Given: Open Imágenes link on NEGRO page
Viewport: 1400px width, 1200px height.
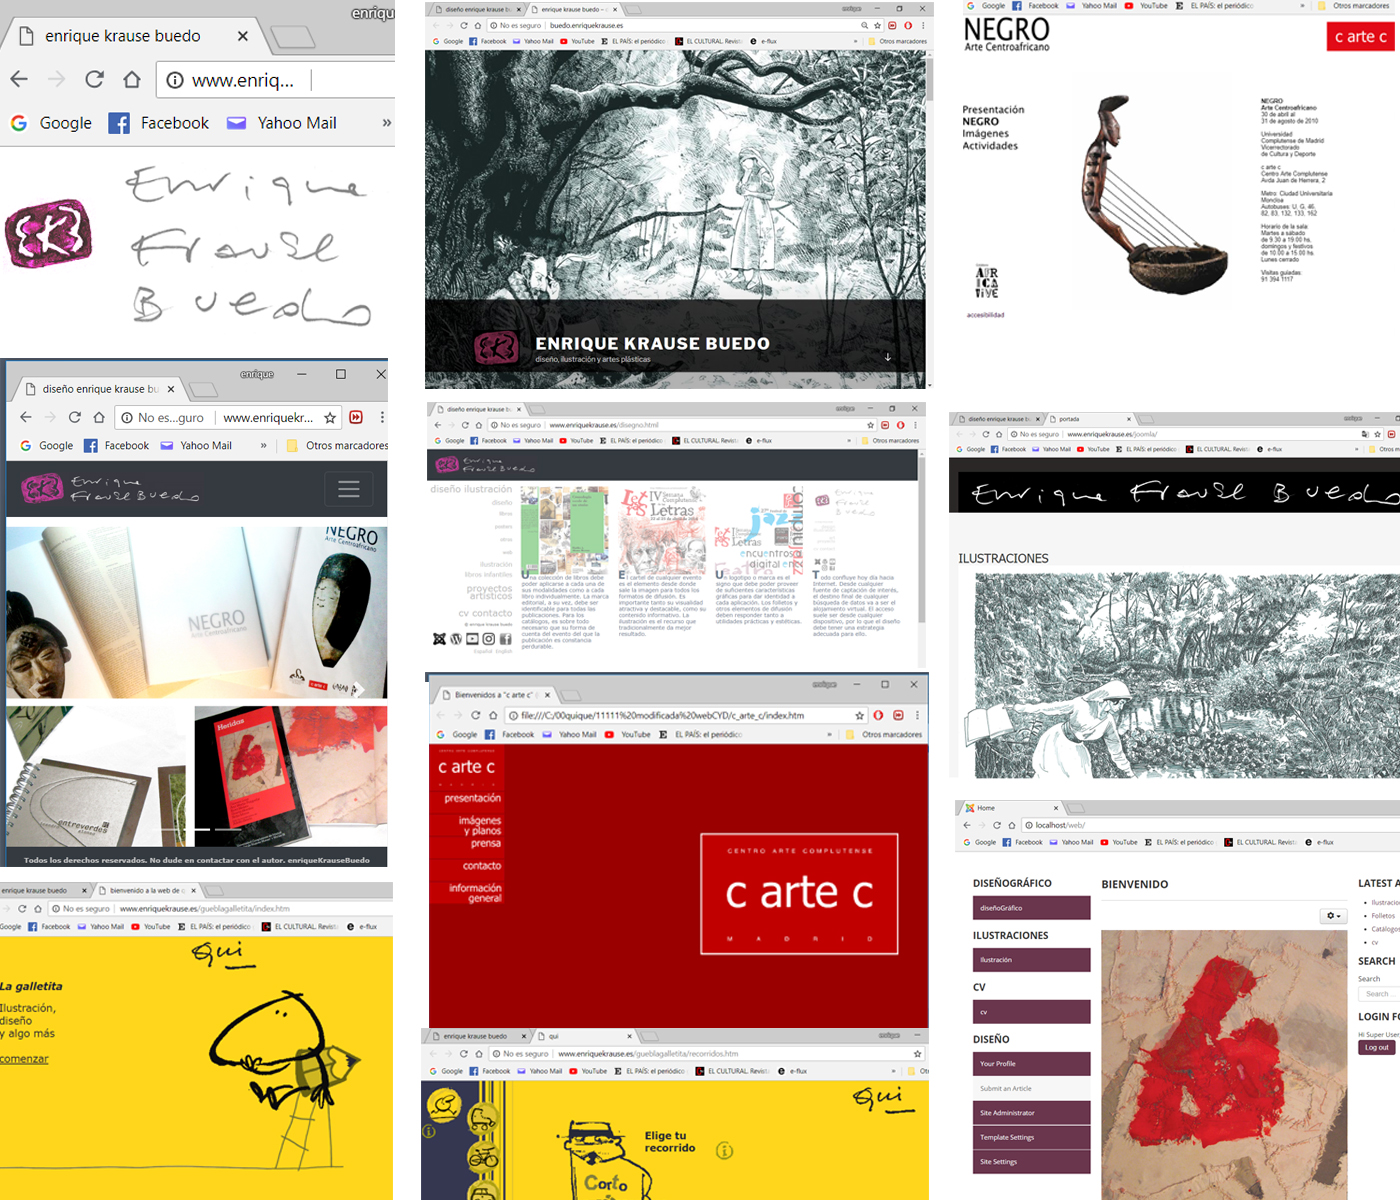Looking at the screenshot, I should (x=985, y=134).
